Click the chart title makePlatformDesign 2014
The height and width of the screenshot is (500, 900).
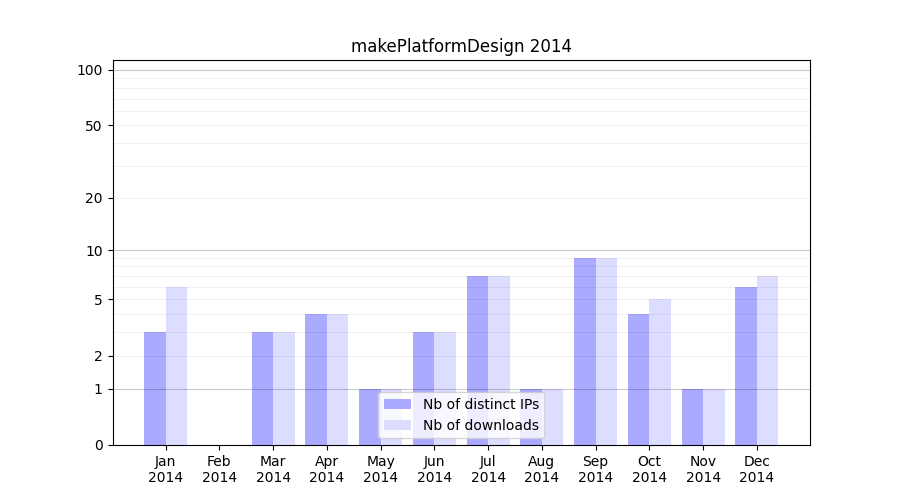(x=461, y=46)
